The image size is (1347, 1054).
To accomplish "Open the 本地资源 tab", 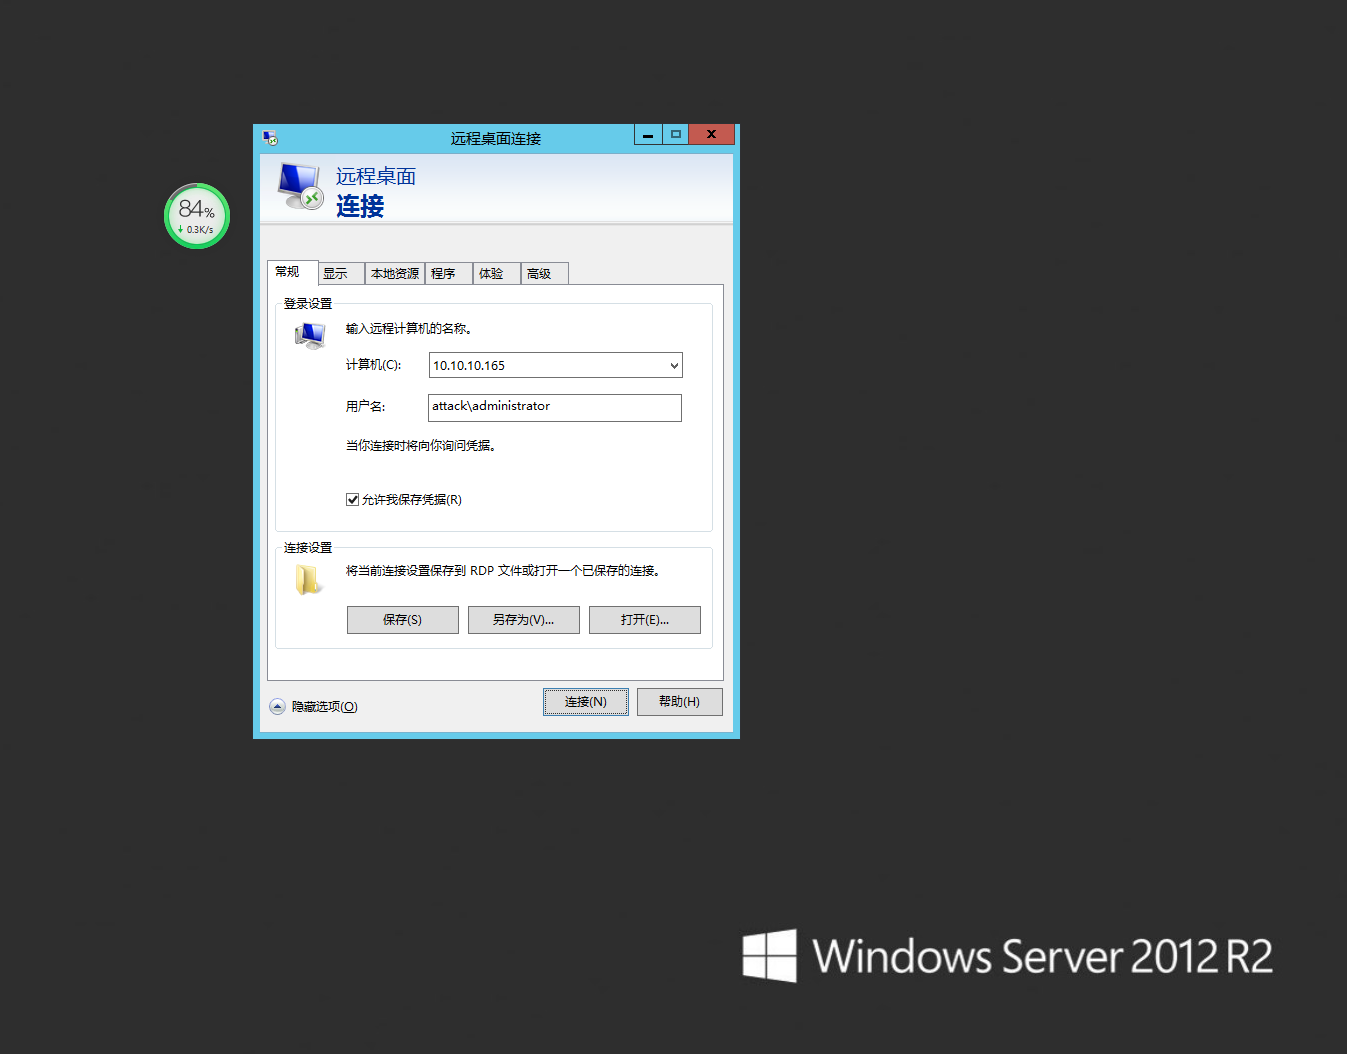I will 395,274.
